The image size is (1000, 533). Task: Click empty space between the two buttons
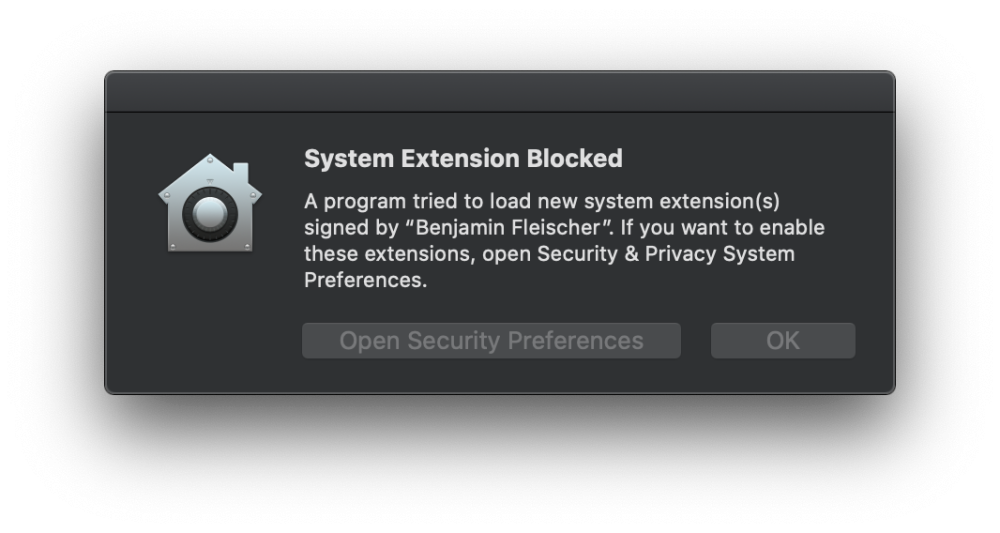696,341
